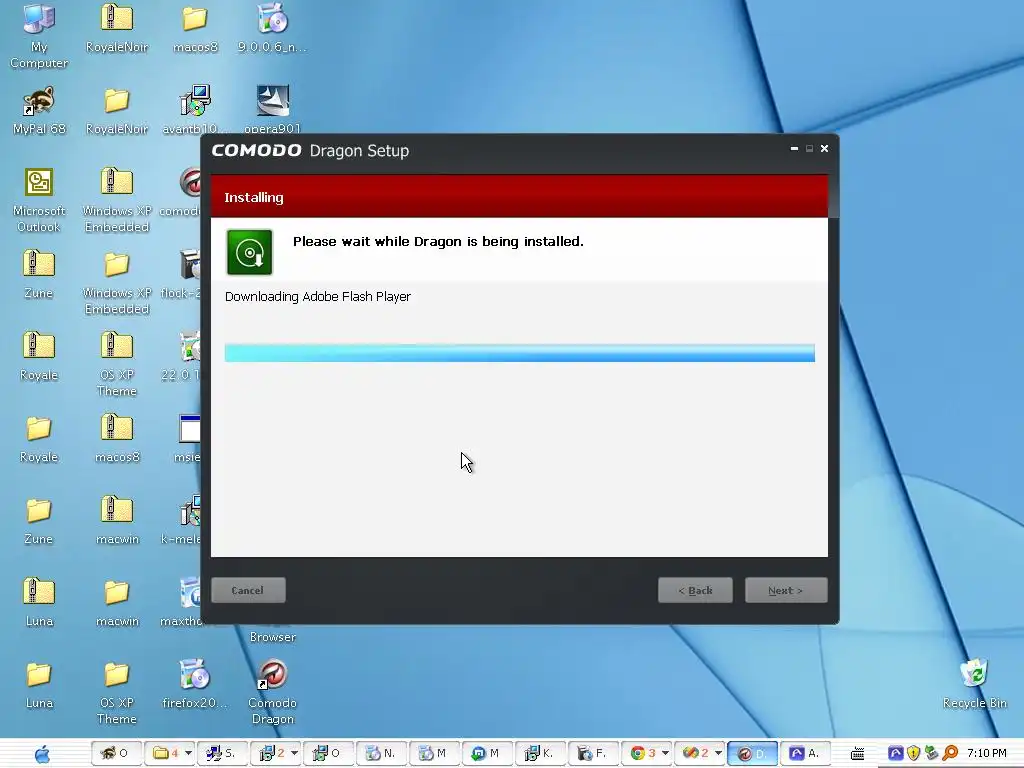
Task: Open the zipped OS XP Theme archive
Action: [117, 363]
